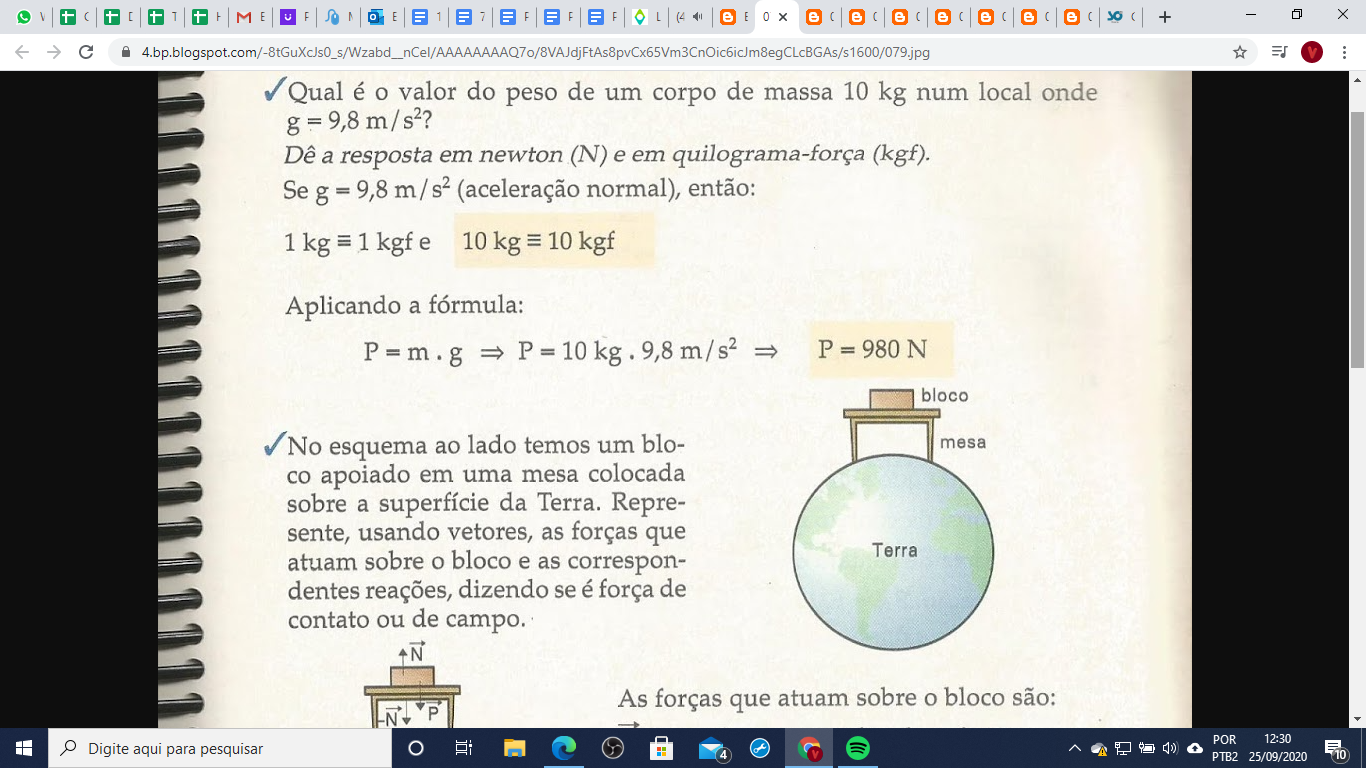Click the textbook page image to zoom

tap(675, 399)
